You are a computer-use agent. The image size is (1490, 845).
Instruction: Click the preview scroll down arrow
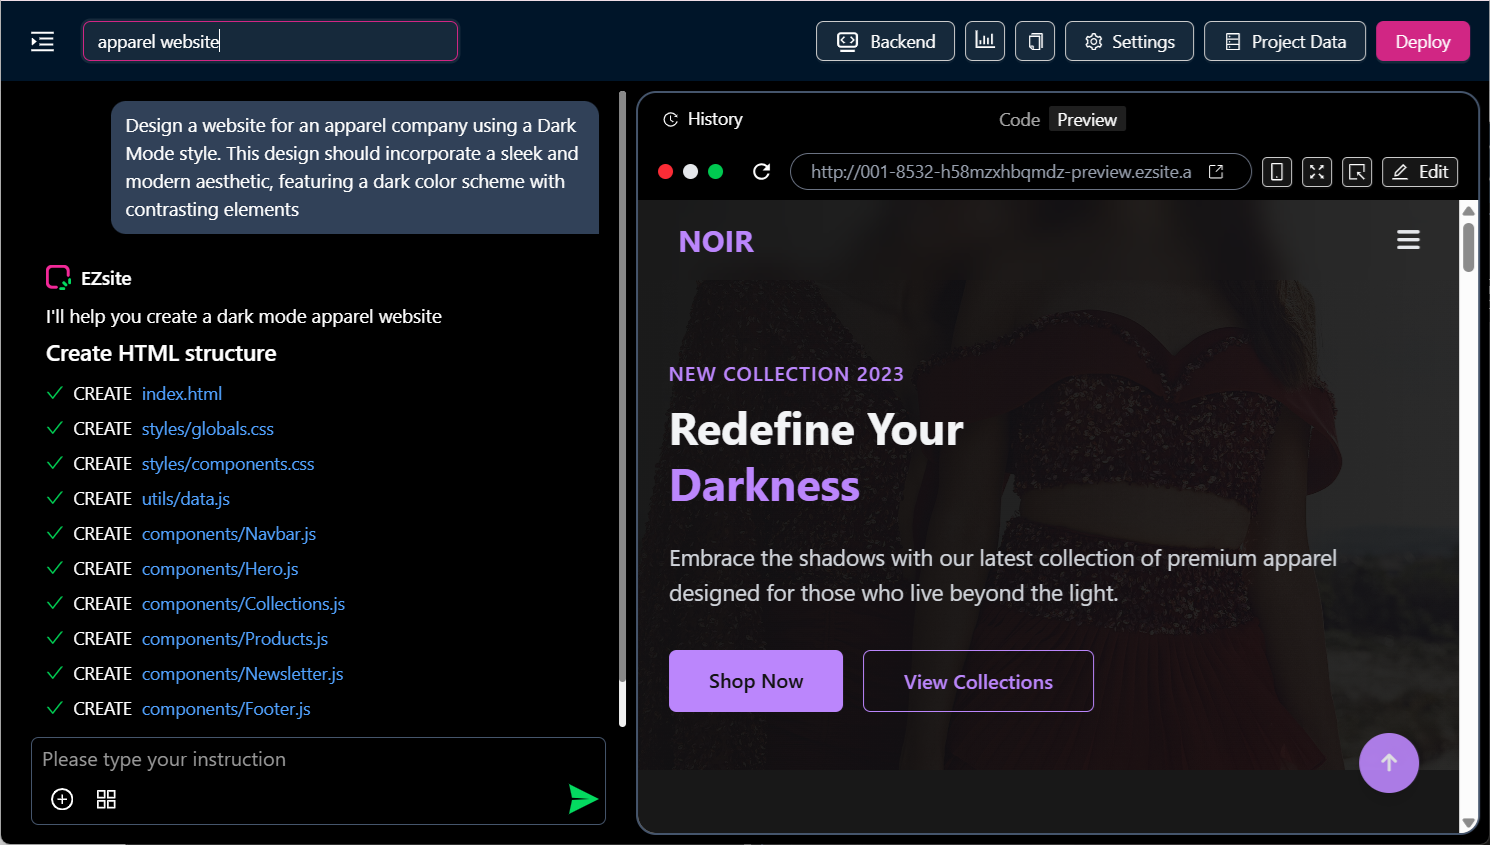click(1468, 823)
